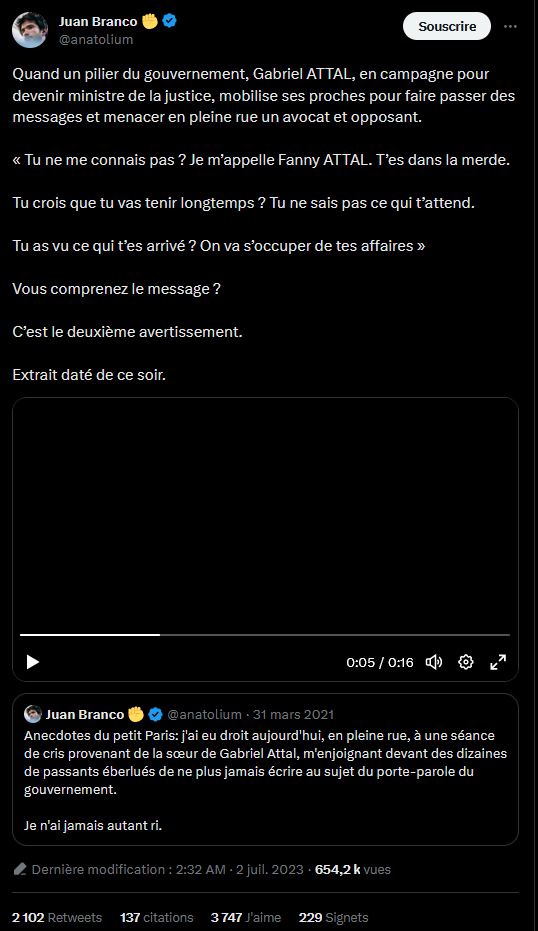View the 3 747 J'aime list

(246, 917)
